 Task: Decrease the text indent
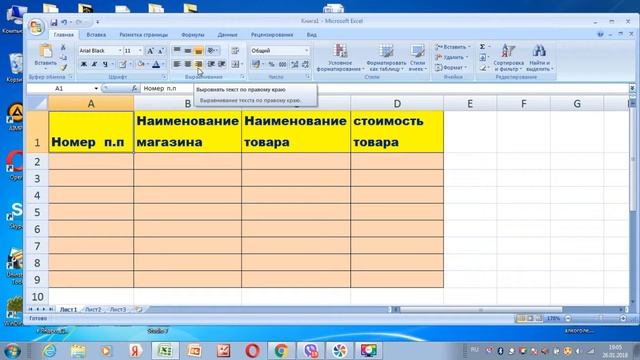tap(211, 64)
